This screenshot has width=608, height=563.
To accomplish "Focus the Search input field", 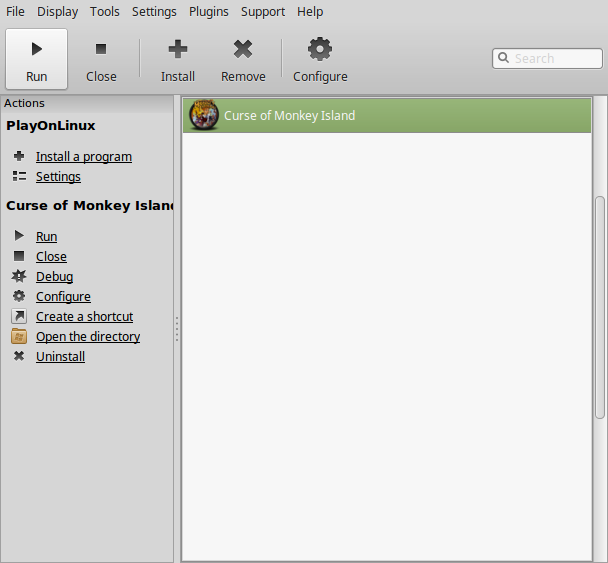I will point(547,59).
